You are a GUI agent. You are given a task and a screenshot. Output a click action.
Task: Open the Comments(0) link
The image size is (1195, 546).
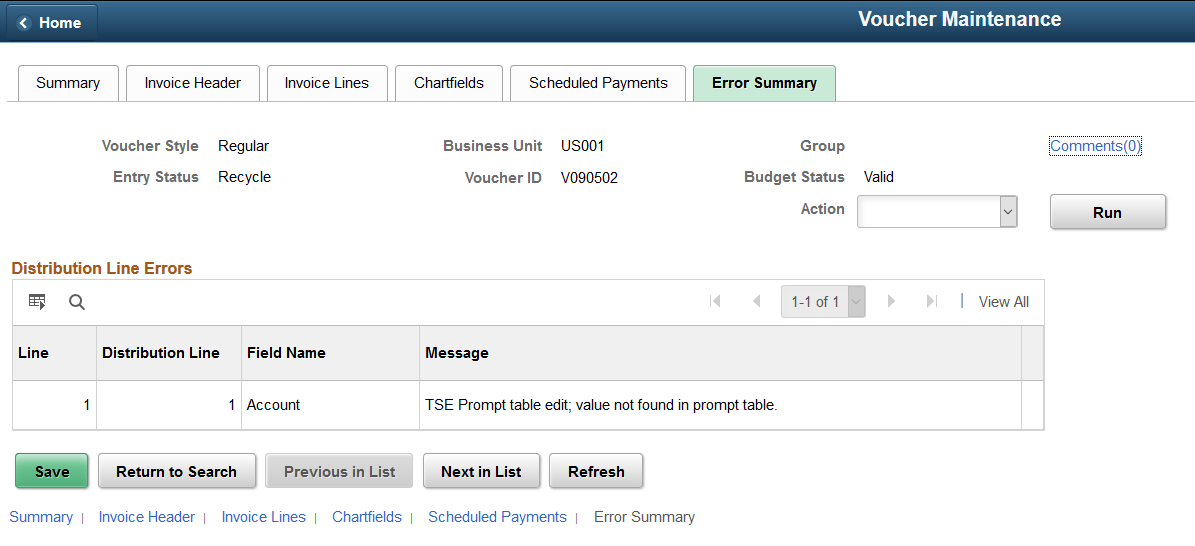coord(1095,146)
